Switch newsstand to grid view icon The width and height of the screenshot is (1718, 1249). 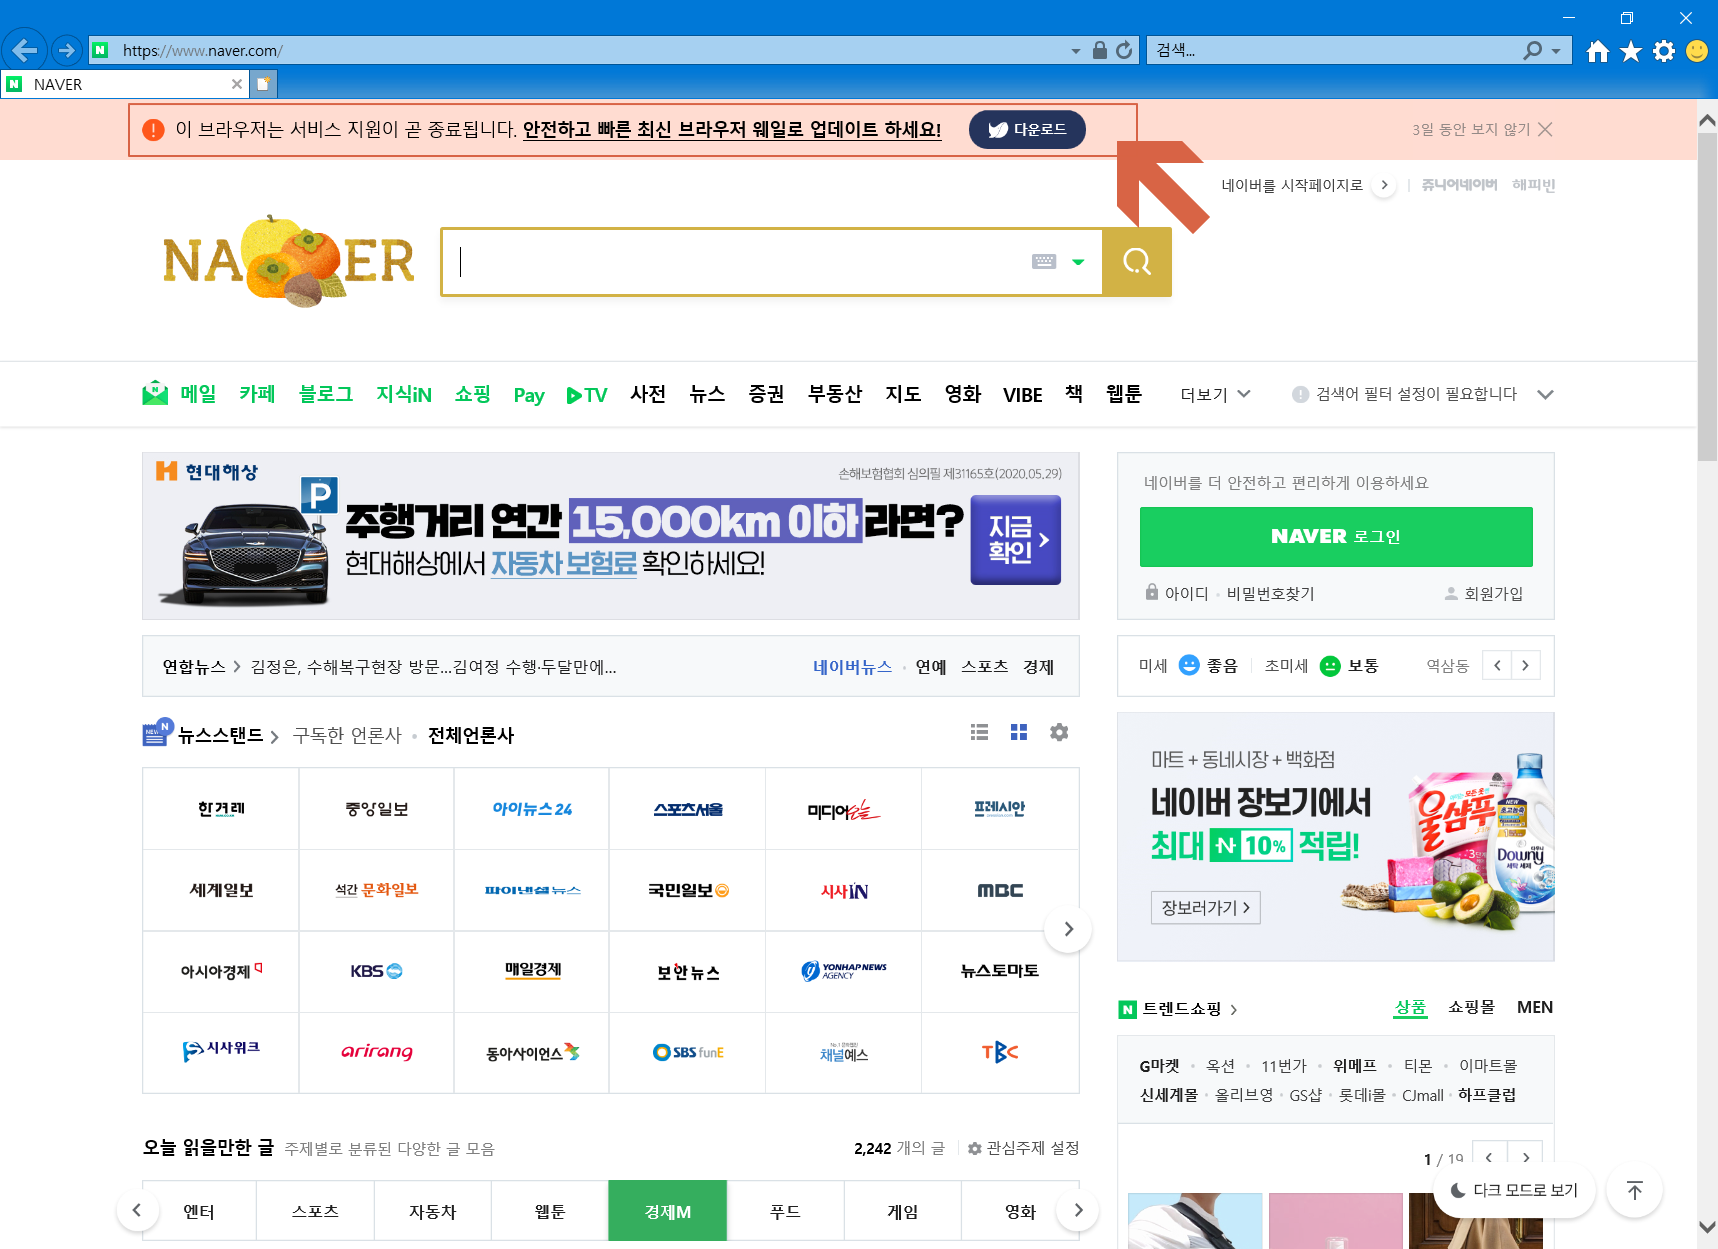click(1019, 732)
